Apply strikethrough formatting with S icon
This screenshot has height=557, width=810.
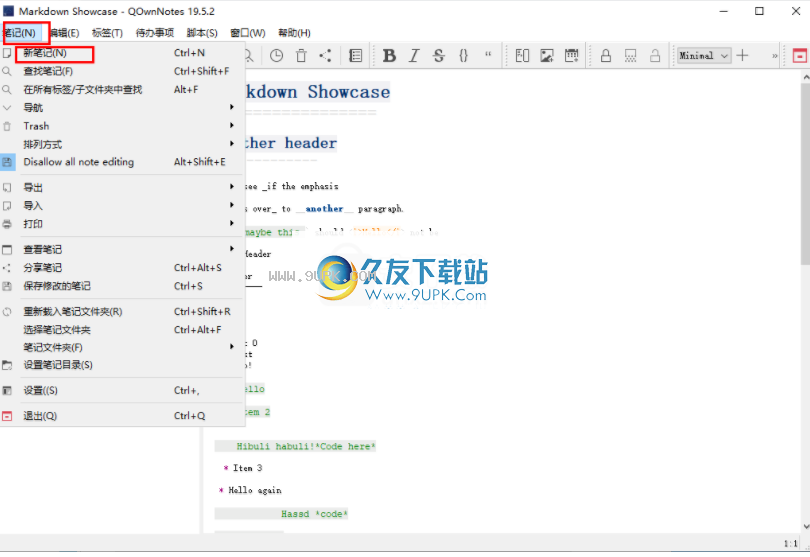pos(439,56)
